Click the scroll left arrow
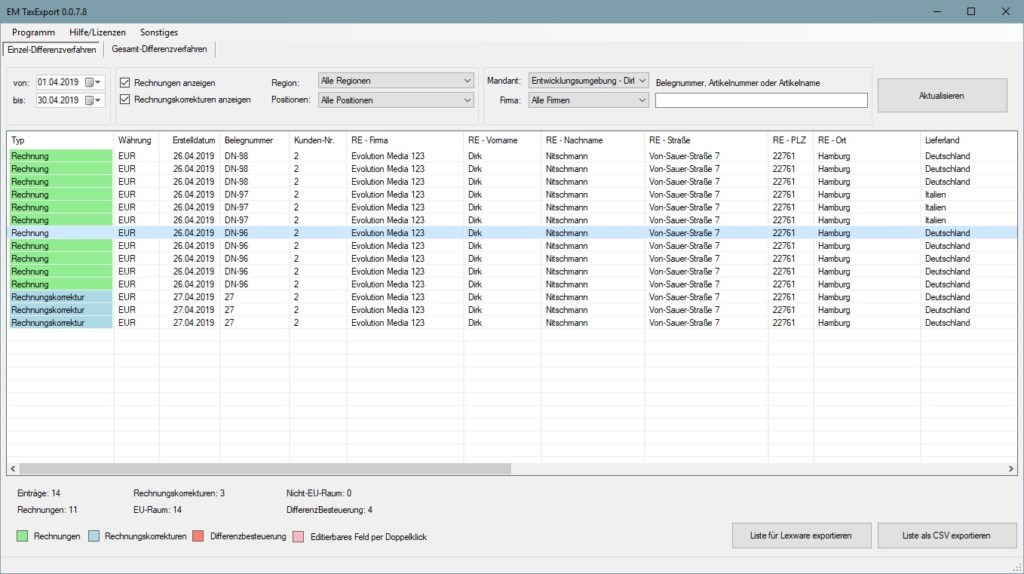The width and height of the screenshot is (1024, 574). pyautogui.click(x=13, y=469)
